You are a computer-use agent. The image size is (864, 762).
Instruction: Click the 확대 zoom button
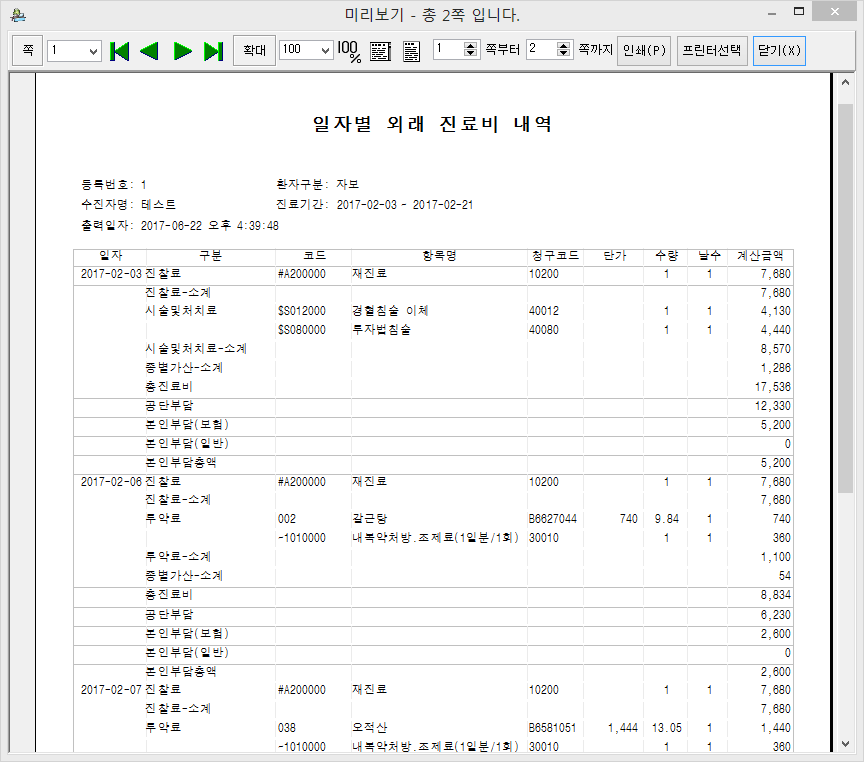click(254, 50)
